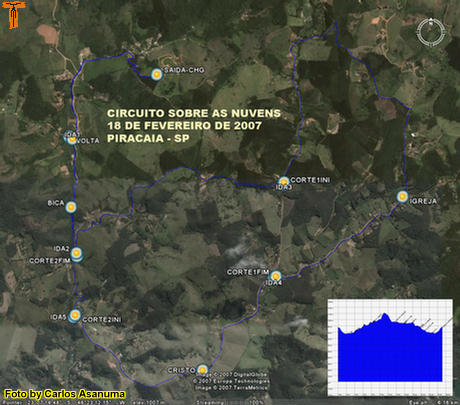Click the CORTE2INI waypoint marker
The height and width of the screenshot is (405, 460).
pyautogui.click(x=75, y=315)
